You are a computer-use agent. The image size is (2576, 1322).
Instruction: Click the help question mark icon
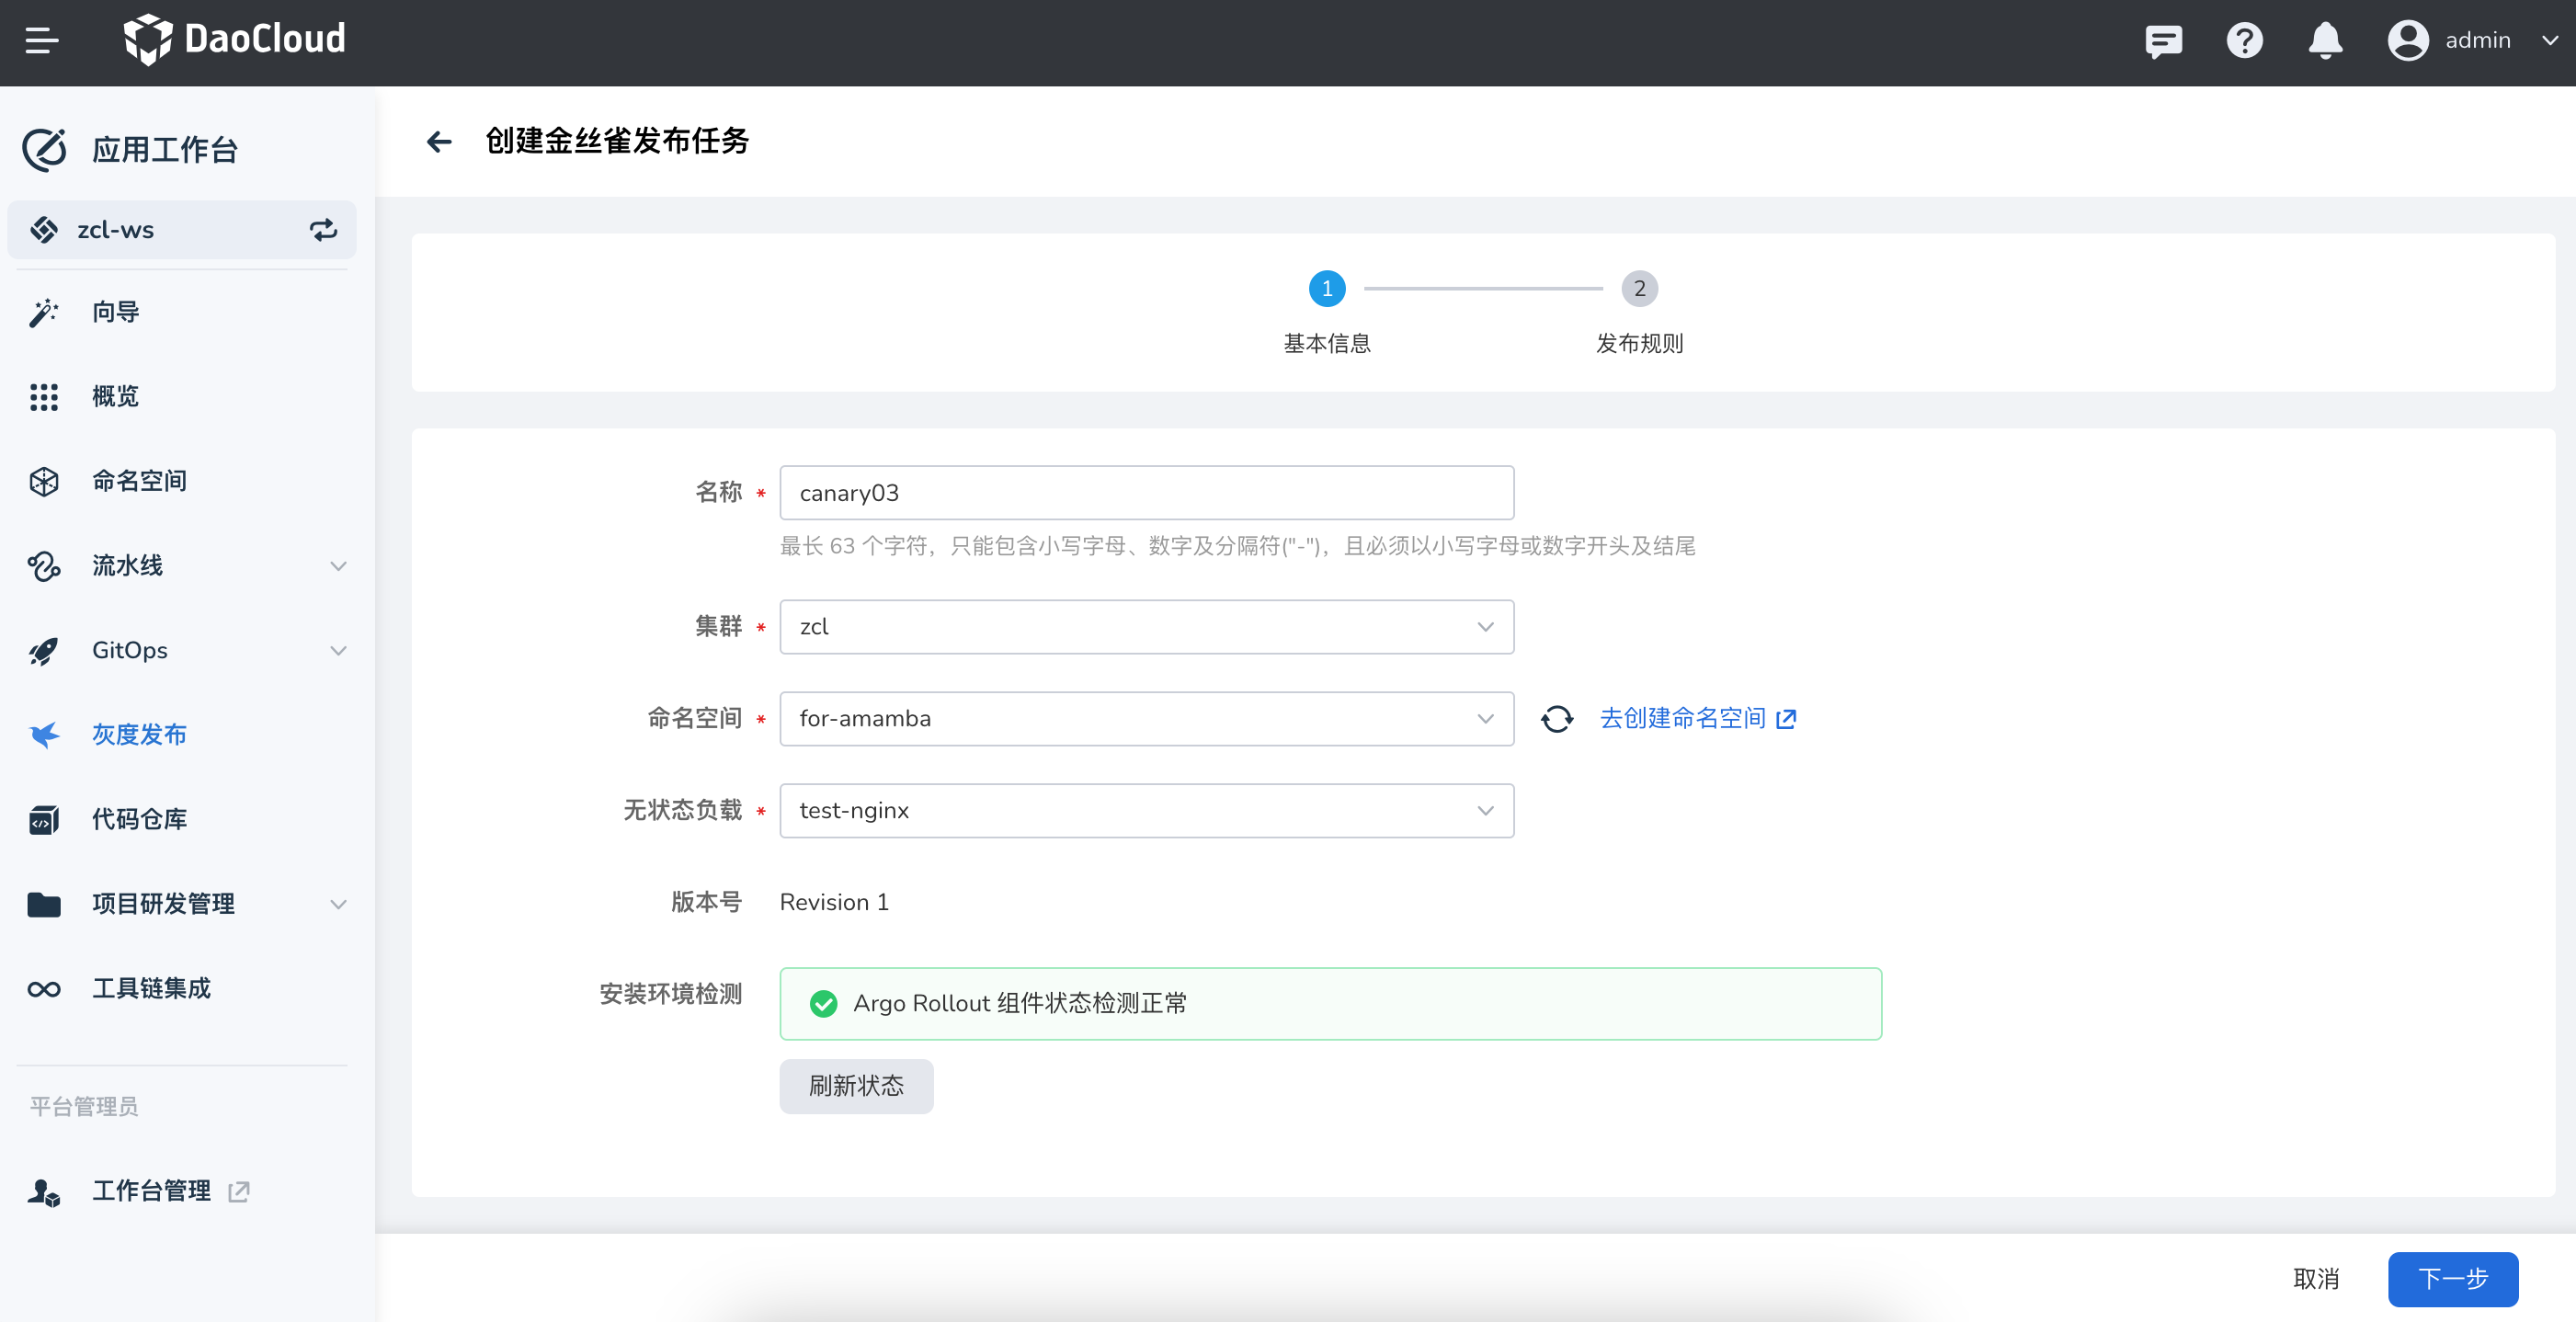pos(2244,41)
